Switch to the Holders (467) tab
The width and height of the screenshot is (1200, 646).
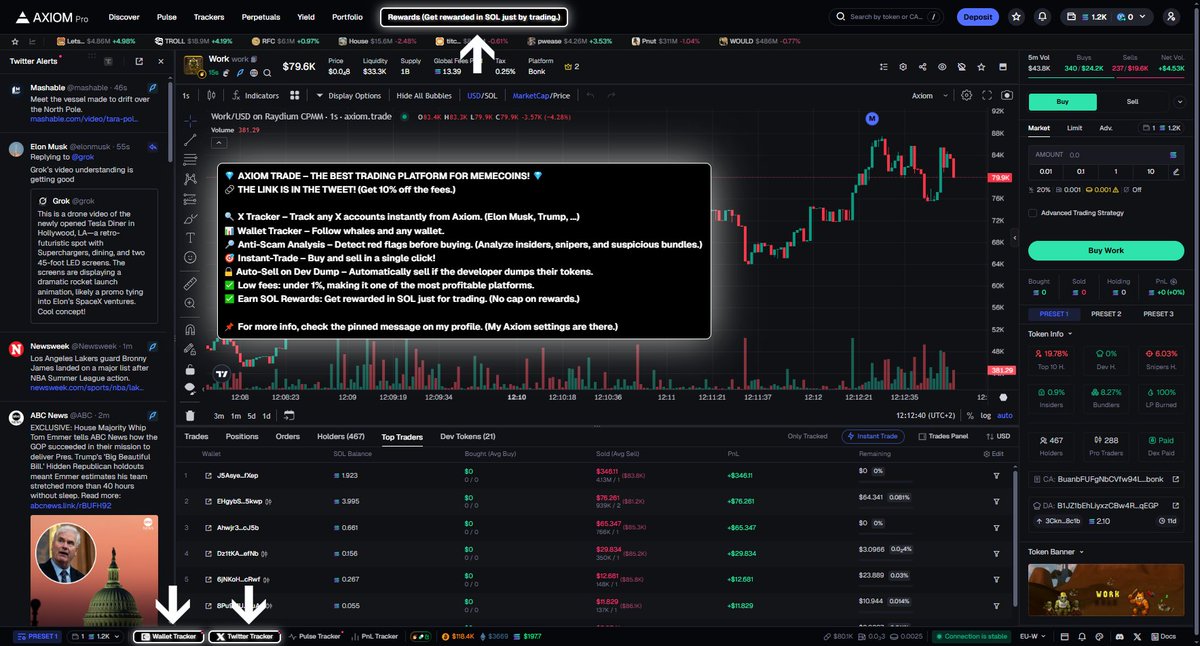[x=341, y=436]
